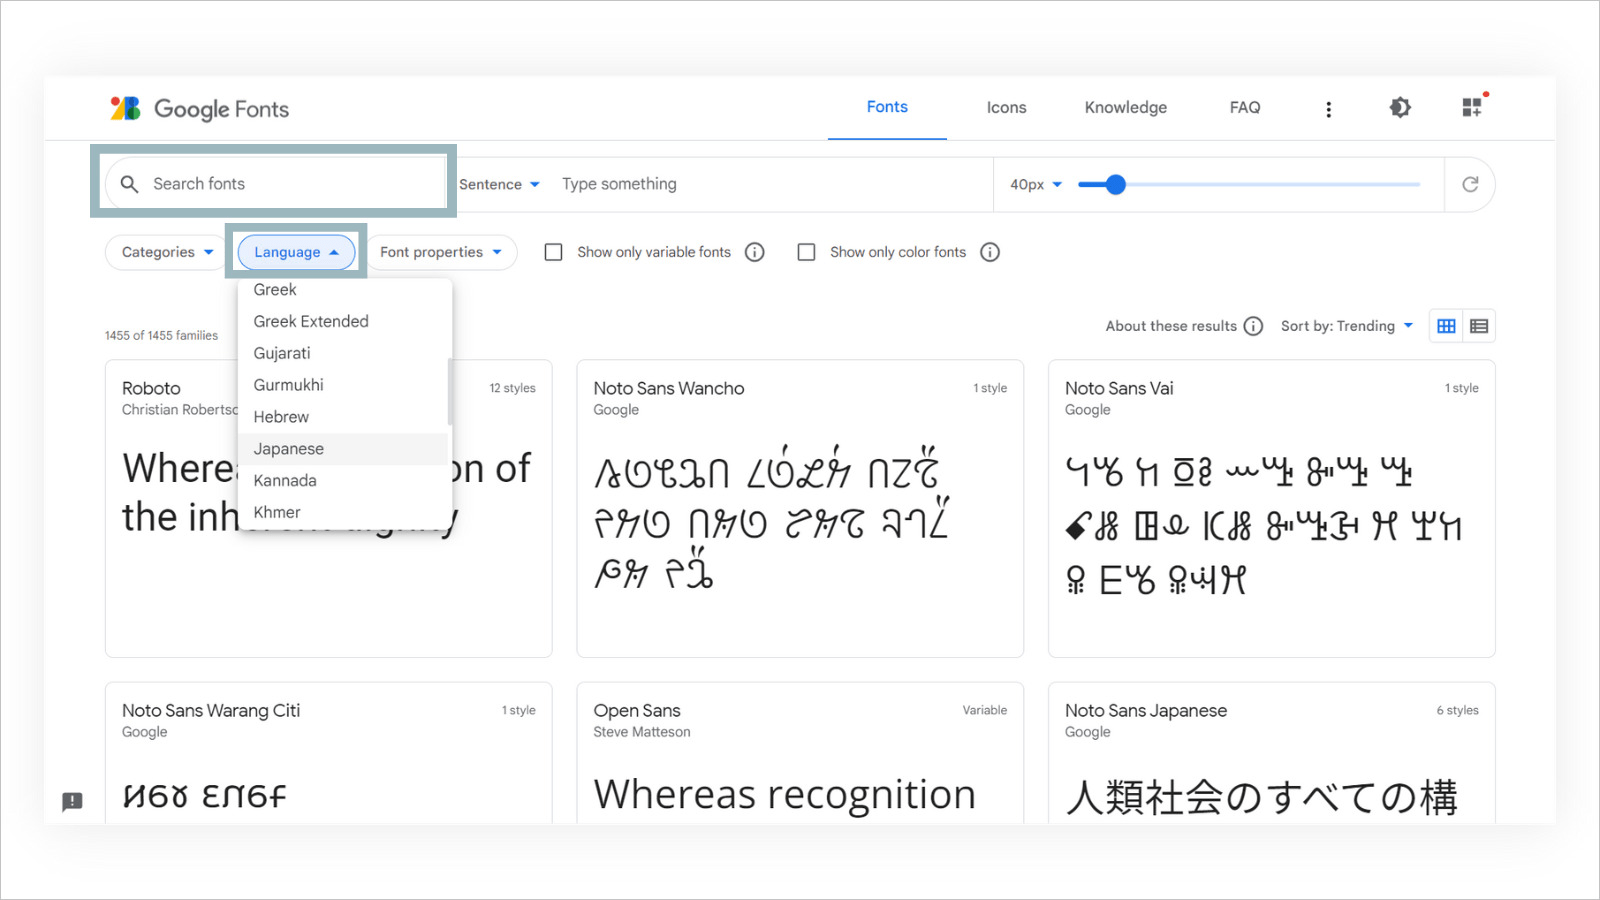Go to the FAQ tab

1245,108
